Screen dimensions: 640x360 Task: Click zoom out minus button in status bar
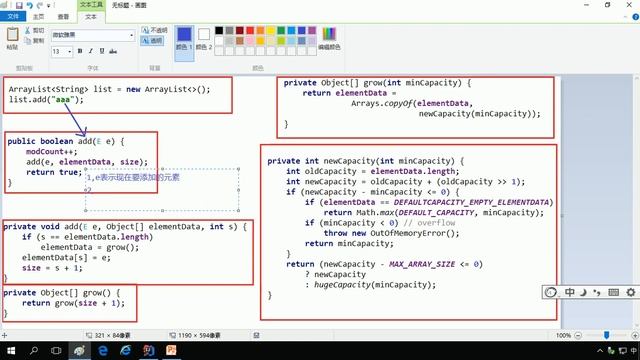coord(578,336)
